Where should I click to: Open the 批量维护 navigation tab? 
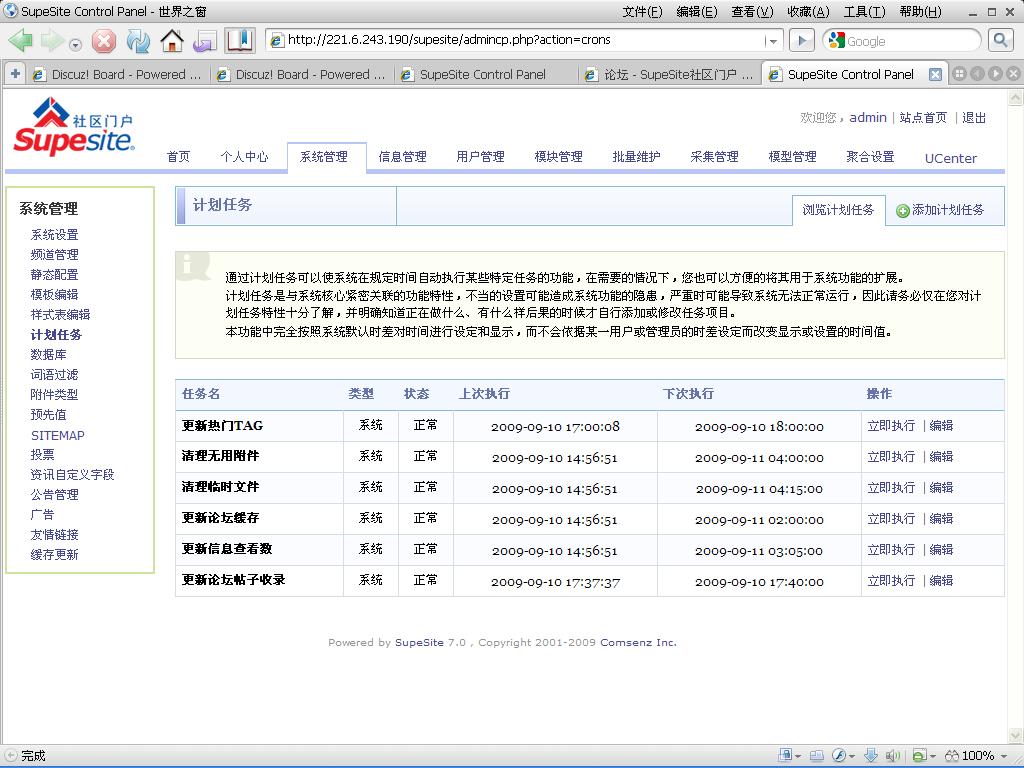(x=636, y=157)
